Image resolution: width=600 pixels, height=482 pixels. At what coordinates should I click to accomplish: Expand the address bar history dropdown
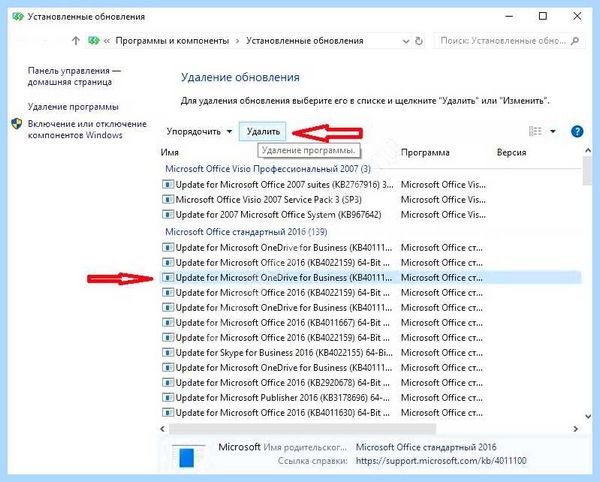[x=406, y=41]
